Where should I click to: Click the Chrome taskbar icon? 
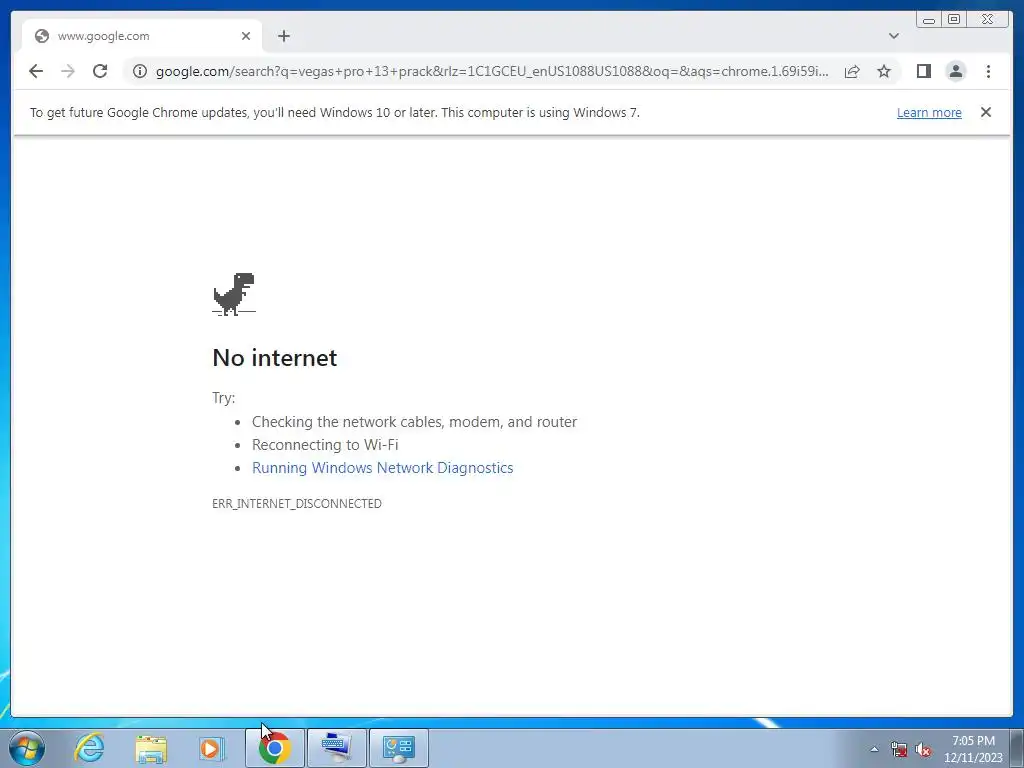coord(274,748)
